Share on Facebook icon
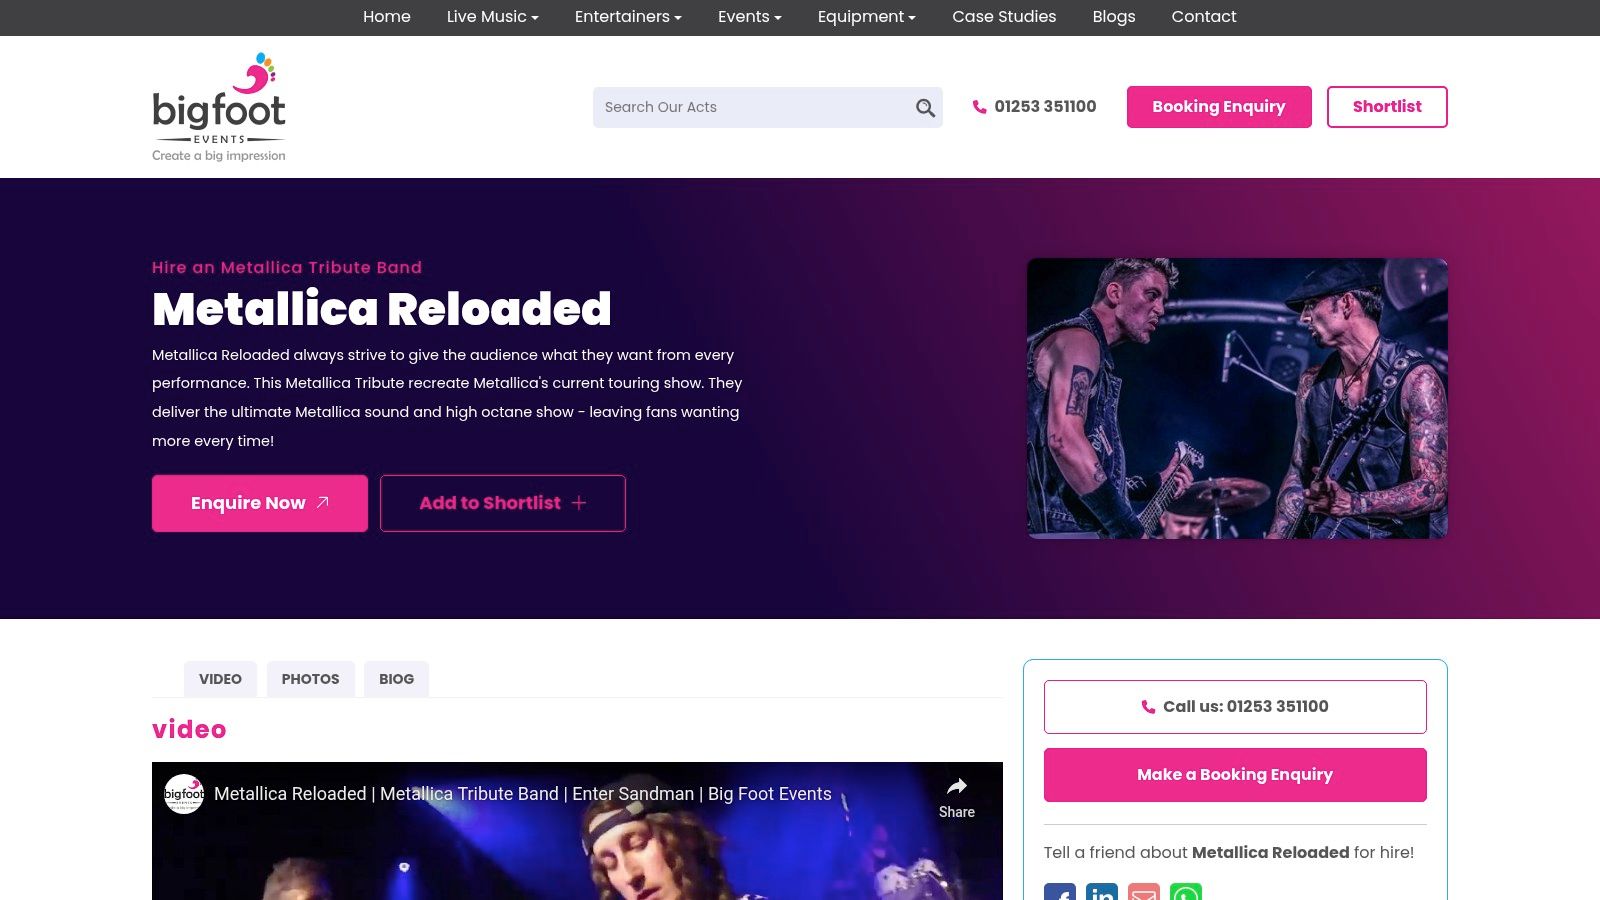This screenshot has height=900, width=1600. [1060, 892]
